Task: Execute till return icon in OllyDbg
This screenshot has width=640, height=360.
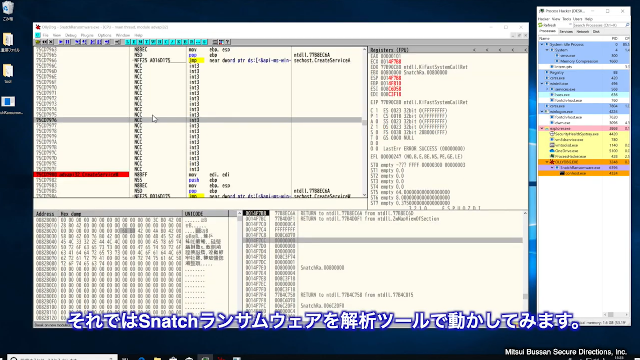Action: (107, 42)
